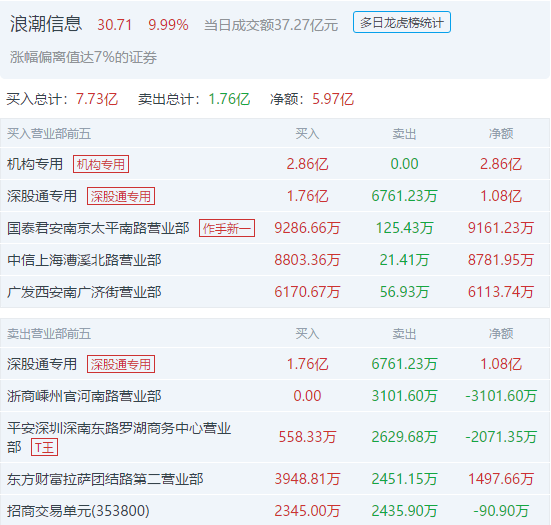
Task: Click the 作手新一 trader tag
Action: 227,228
